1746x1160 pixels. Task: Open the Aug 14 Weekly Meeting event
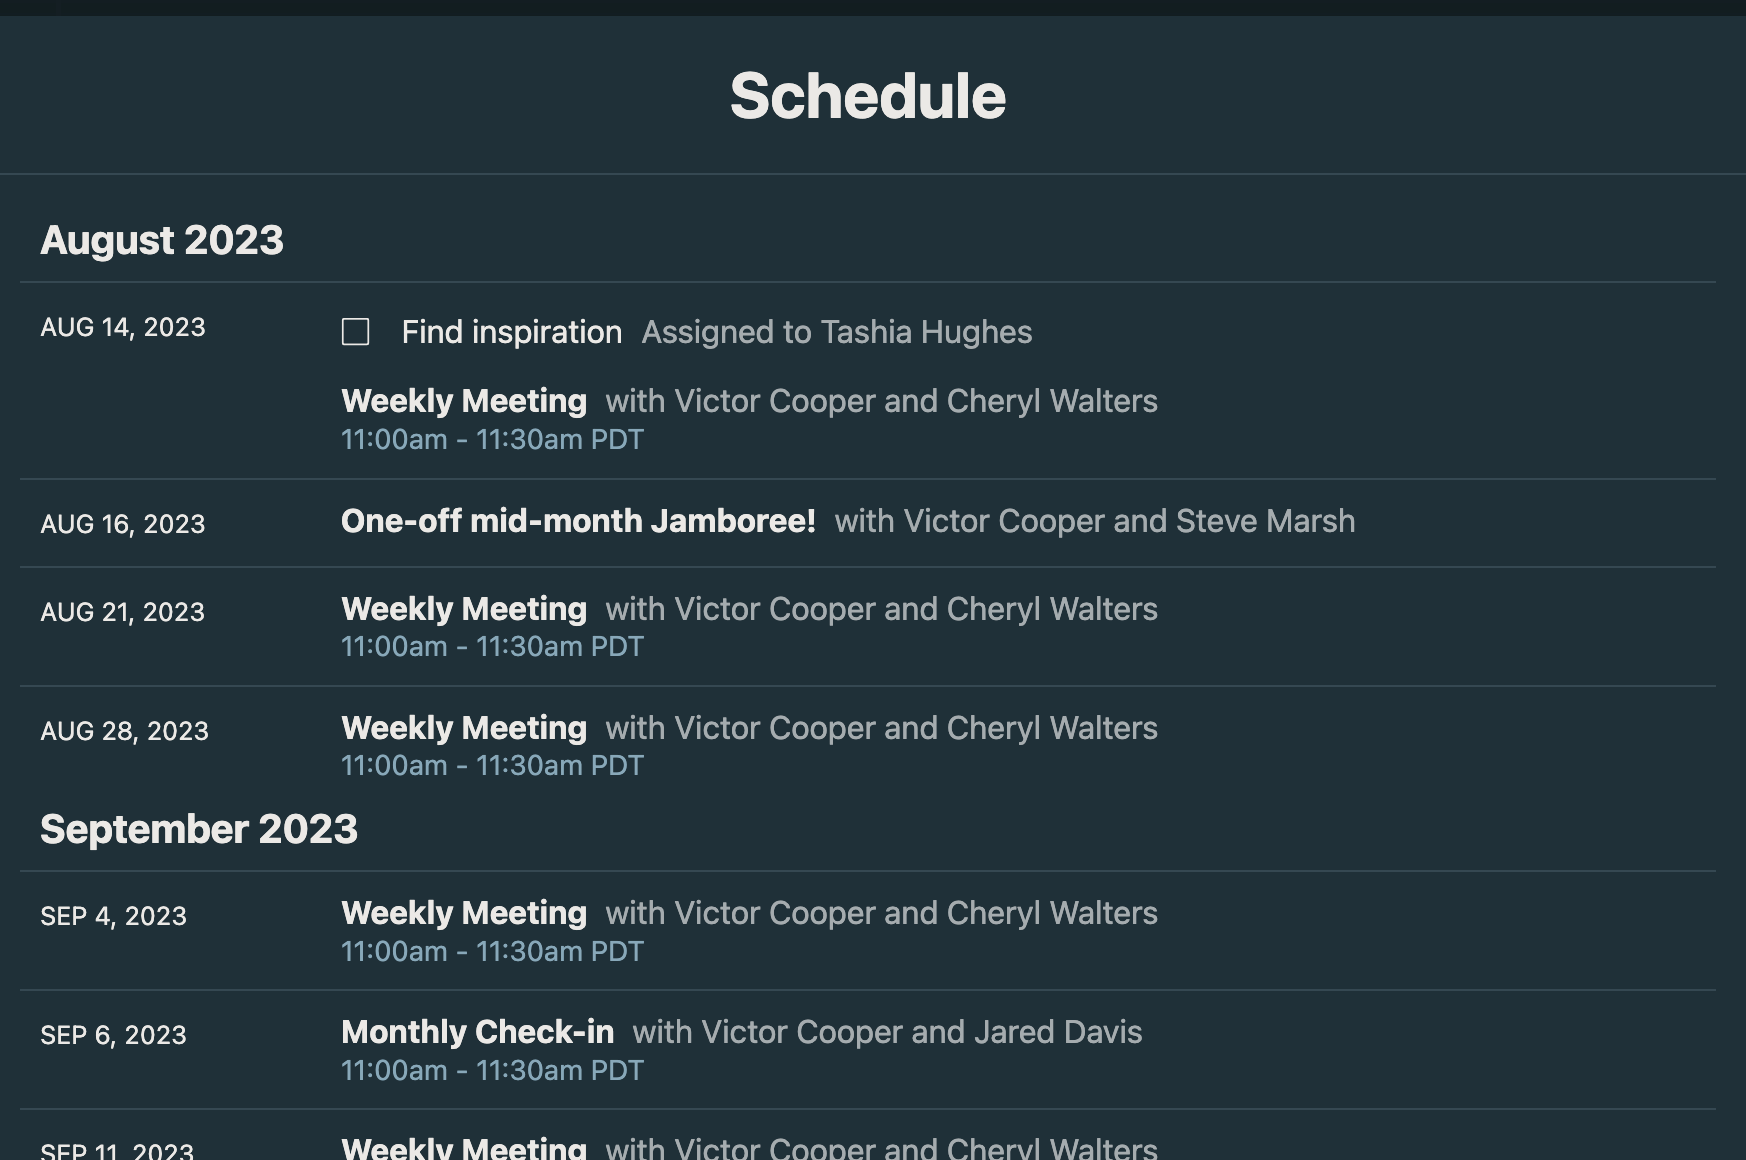[464, 401]
